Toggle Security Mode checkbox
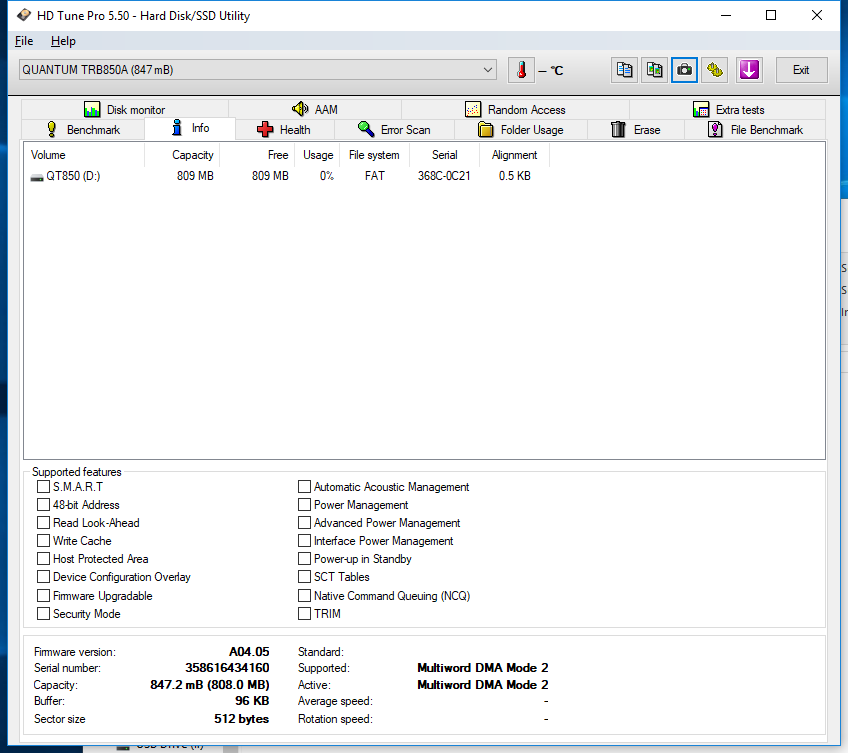This screenshot has width=848, height=753. [x=43, y=613]
